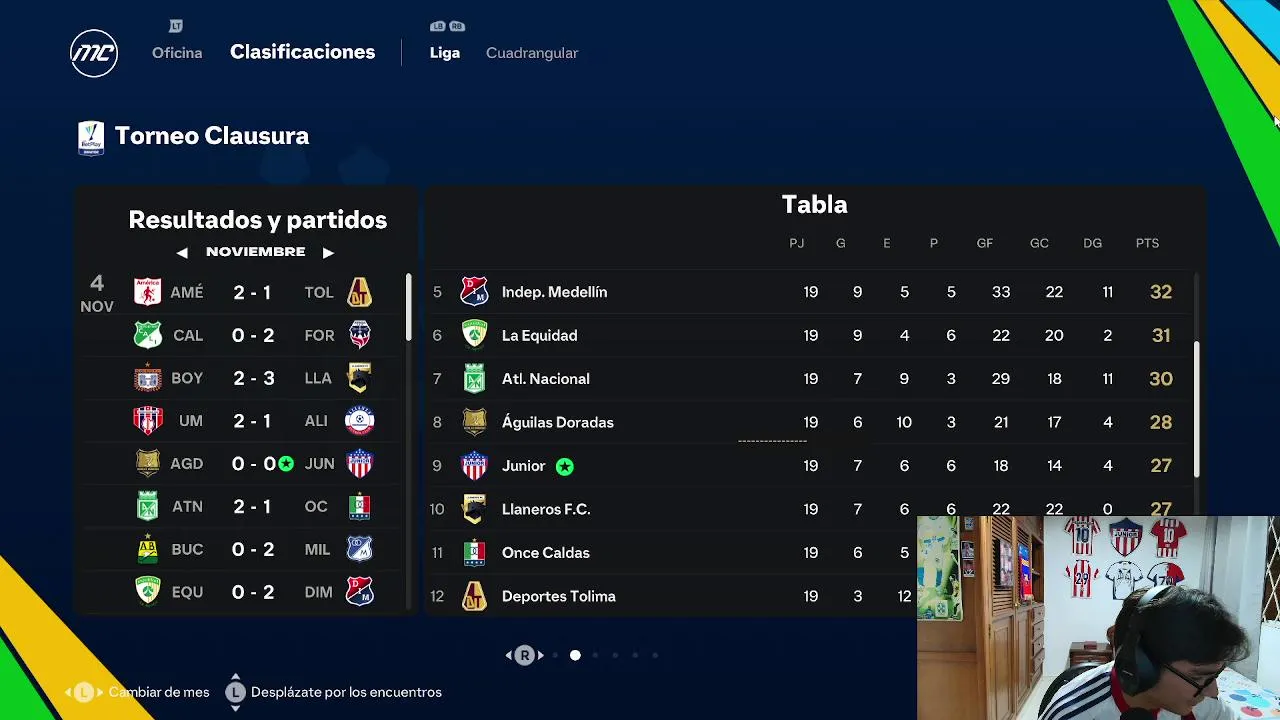Click the MC manager career logo
The width and height of the screenshot is (1280, 720).
tap(94, 53)
